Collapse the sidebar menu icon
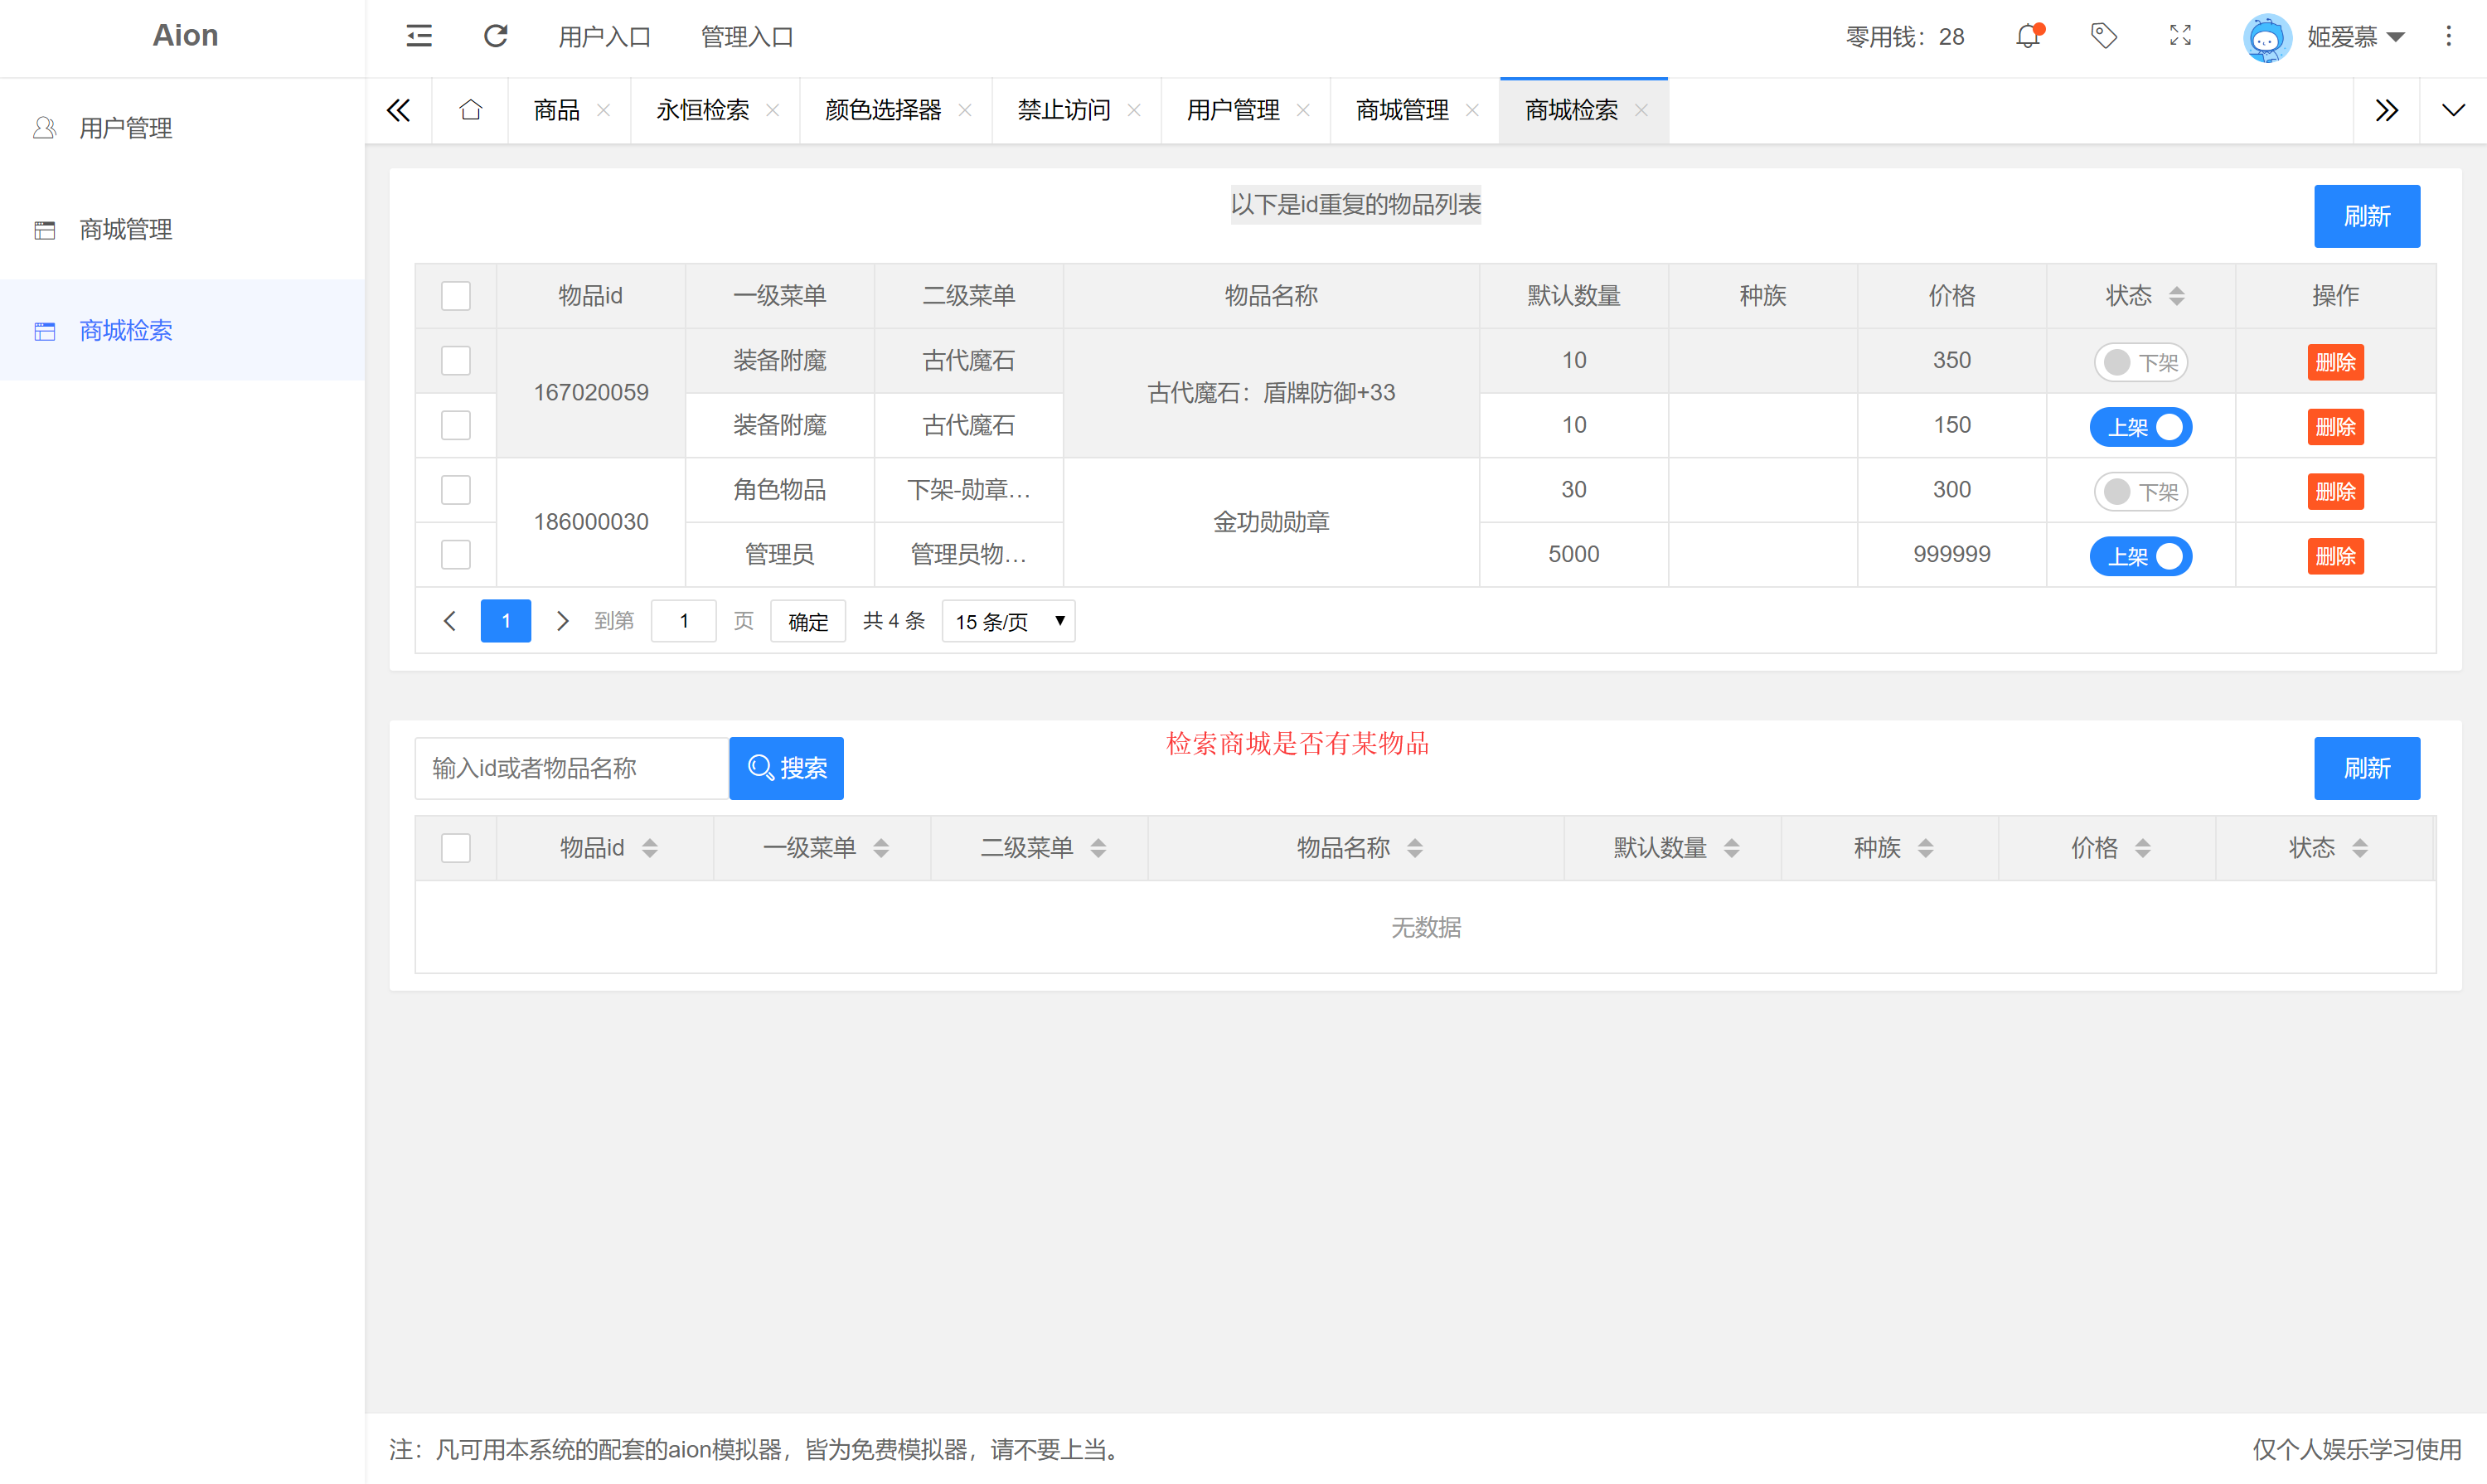 tap(419, 37)
